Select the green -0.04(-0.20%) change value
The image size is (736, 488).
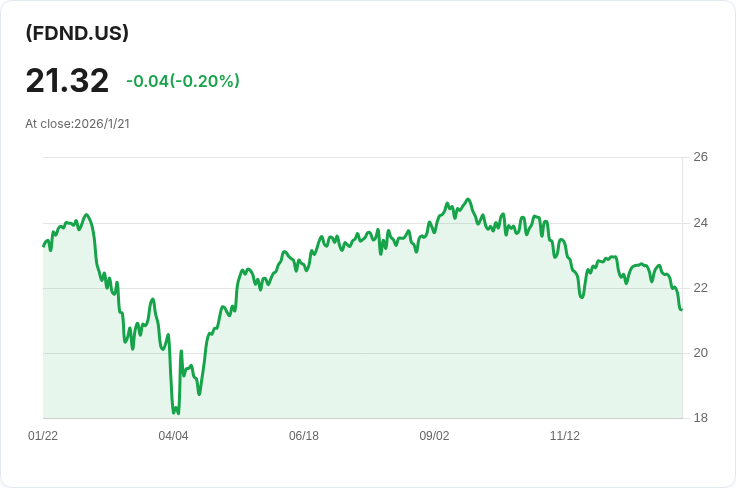[x=183, y=81]
